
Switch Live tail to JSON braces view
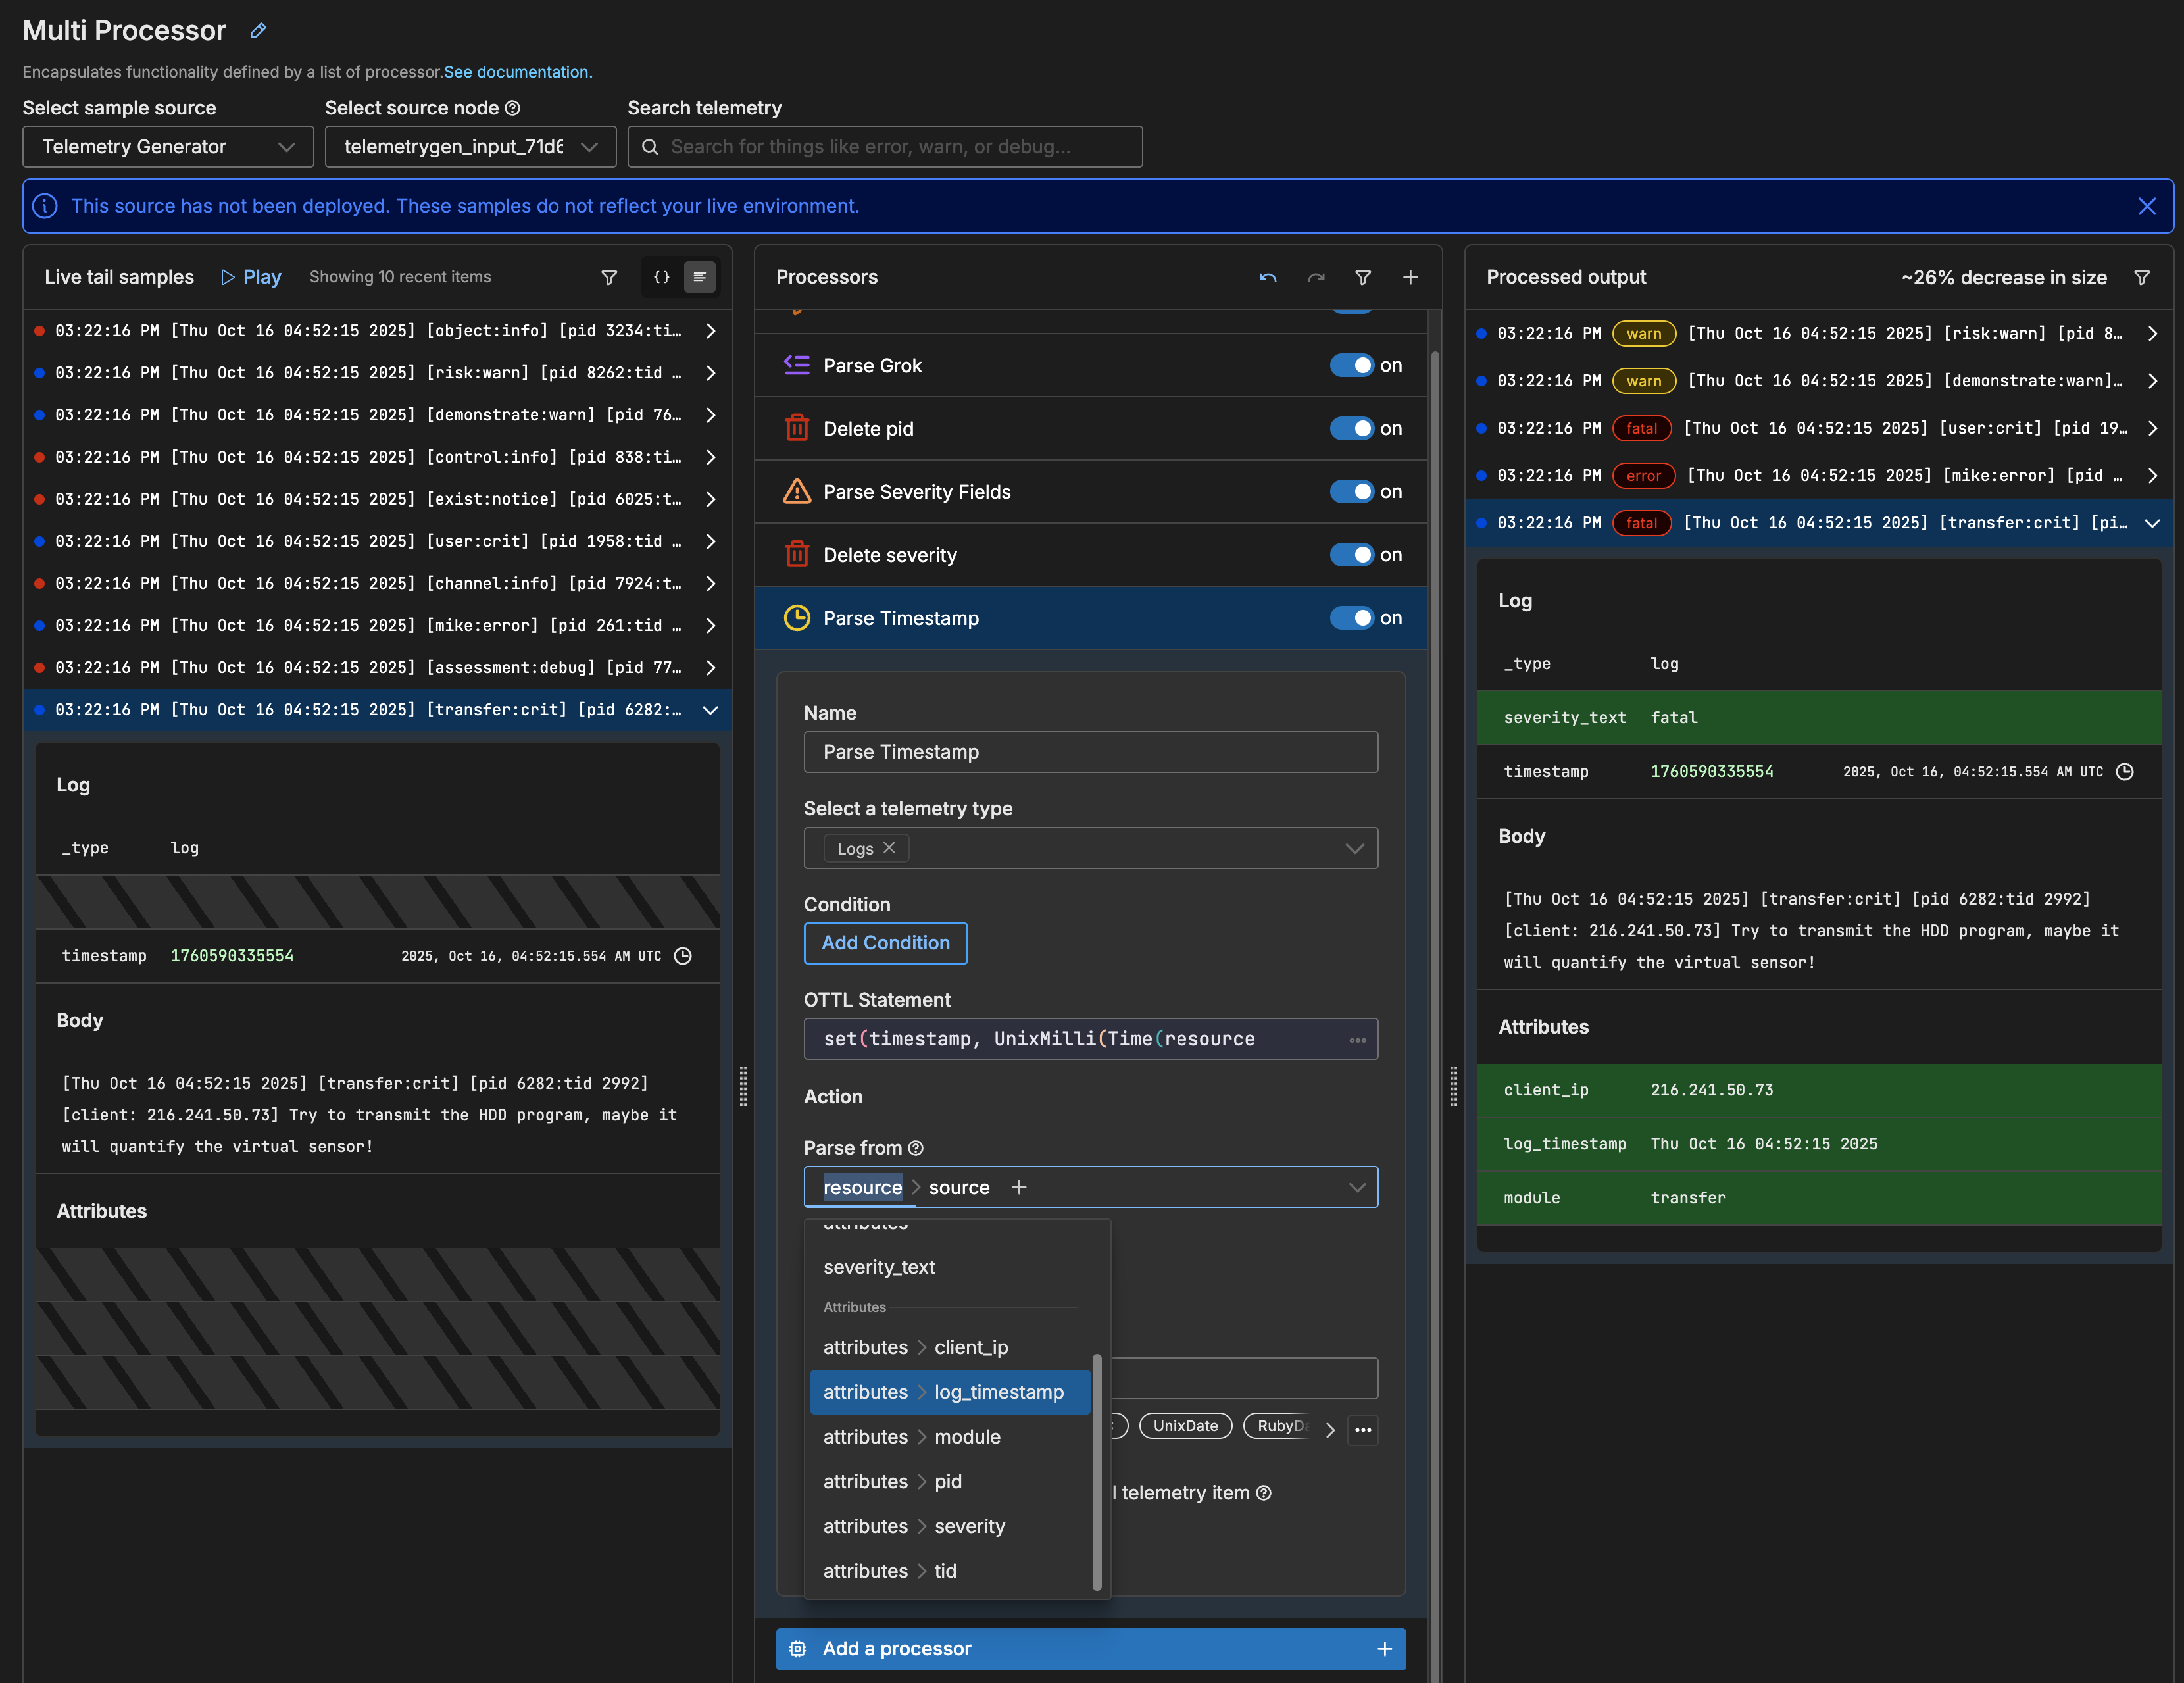pyautogui.click(x=661, y=277)
